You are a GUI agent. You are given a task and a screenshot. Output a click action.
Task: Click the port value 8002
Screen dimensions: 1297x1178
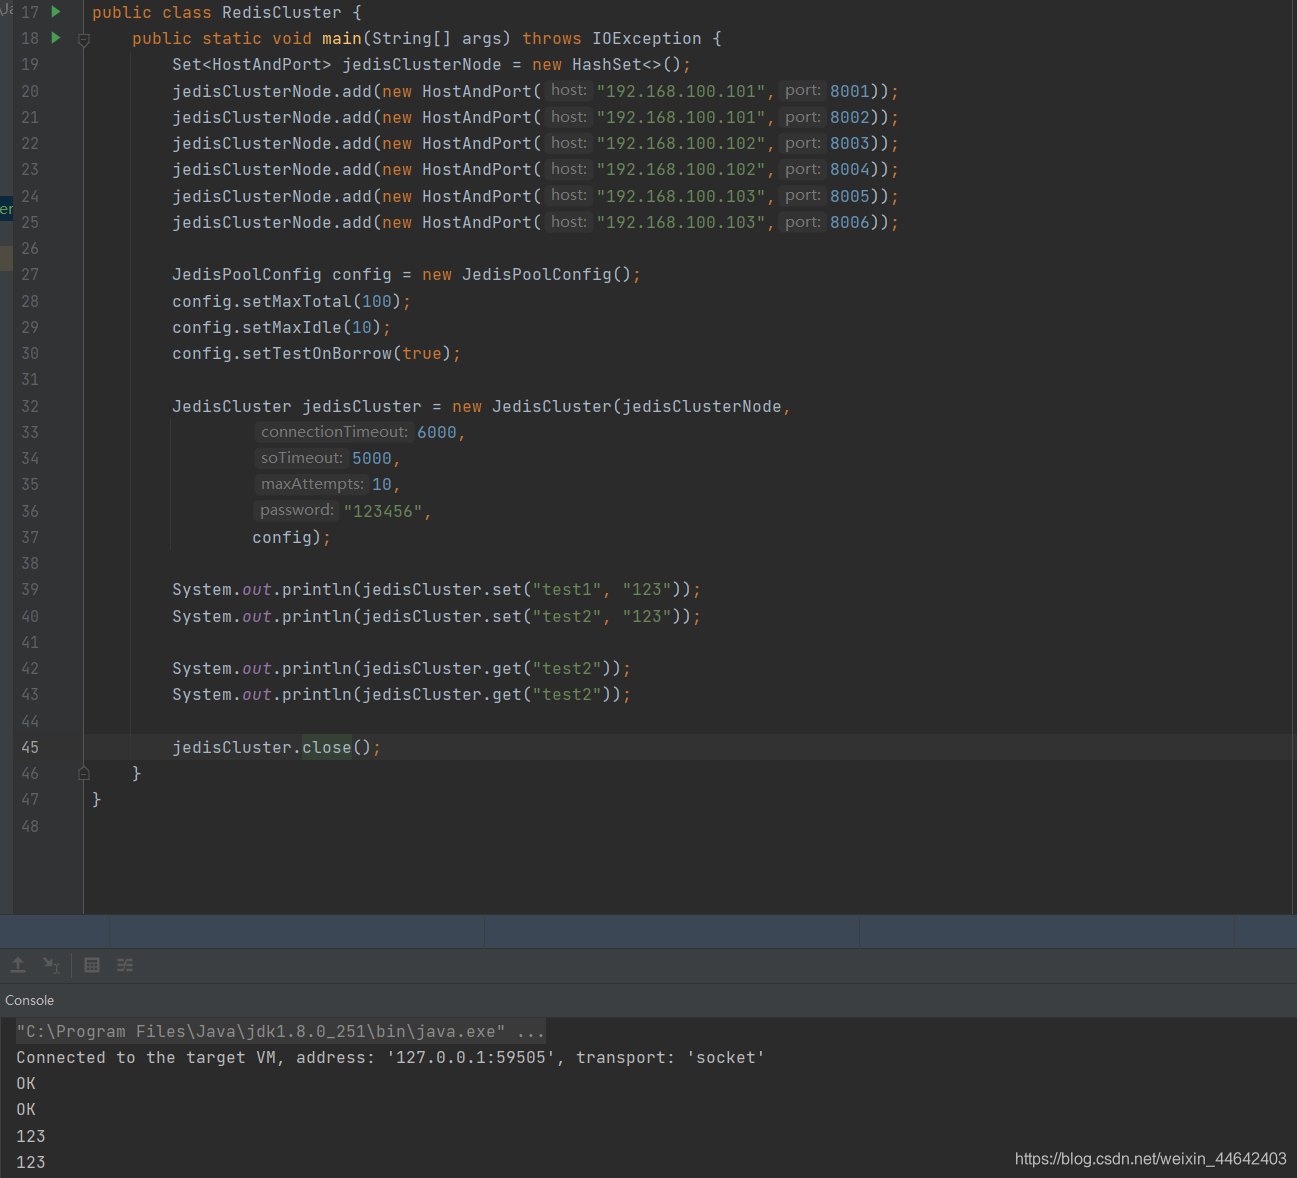(850, 117)
